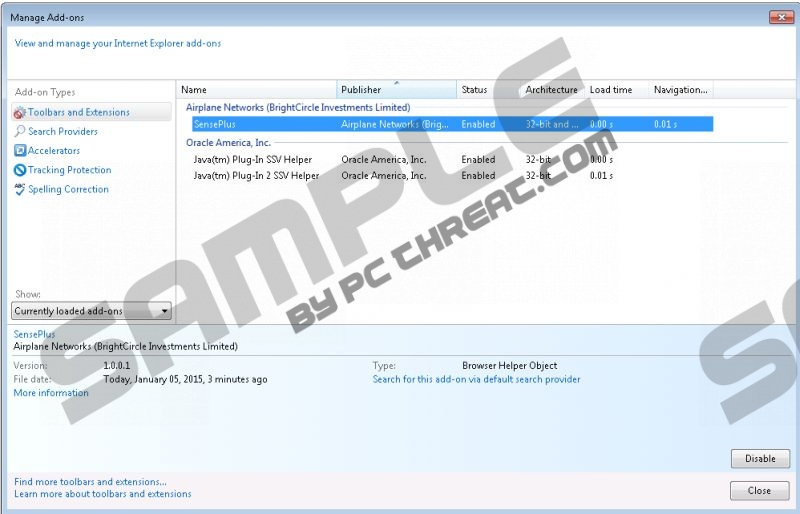The width and height of the screenshot is (800, 514).
Task: Open the Show add-ons dropdown
Action: coord(91,311)
